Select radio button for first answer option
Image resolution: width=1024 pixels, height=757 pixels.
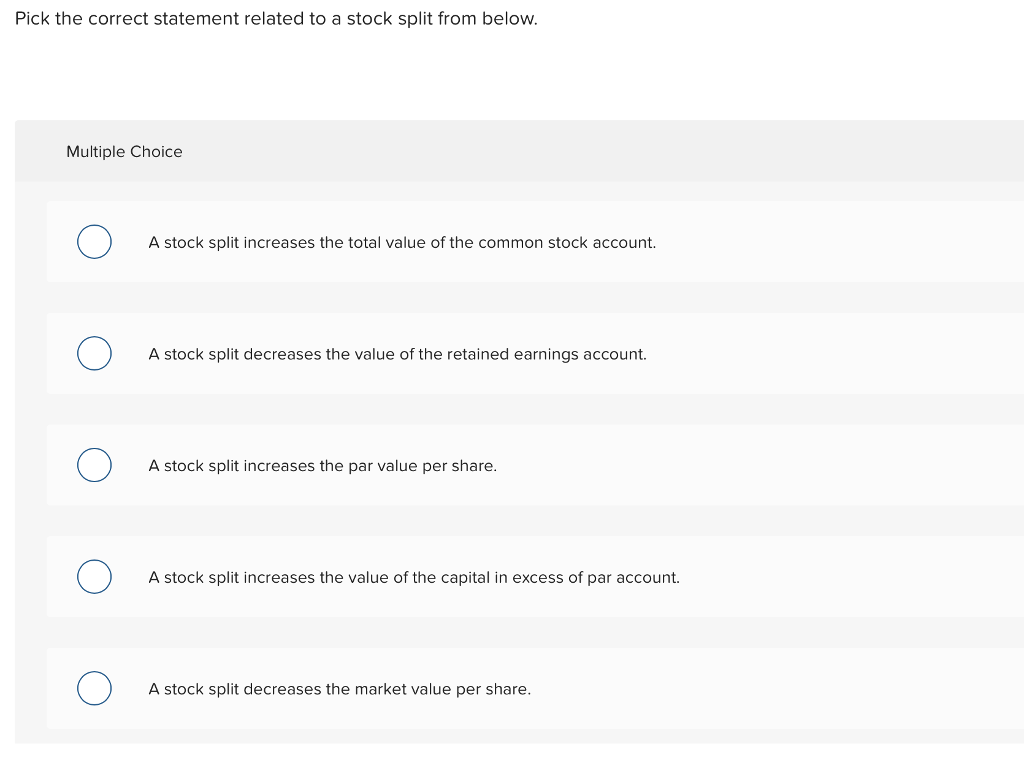tap(94, 241)
